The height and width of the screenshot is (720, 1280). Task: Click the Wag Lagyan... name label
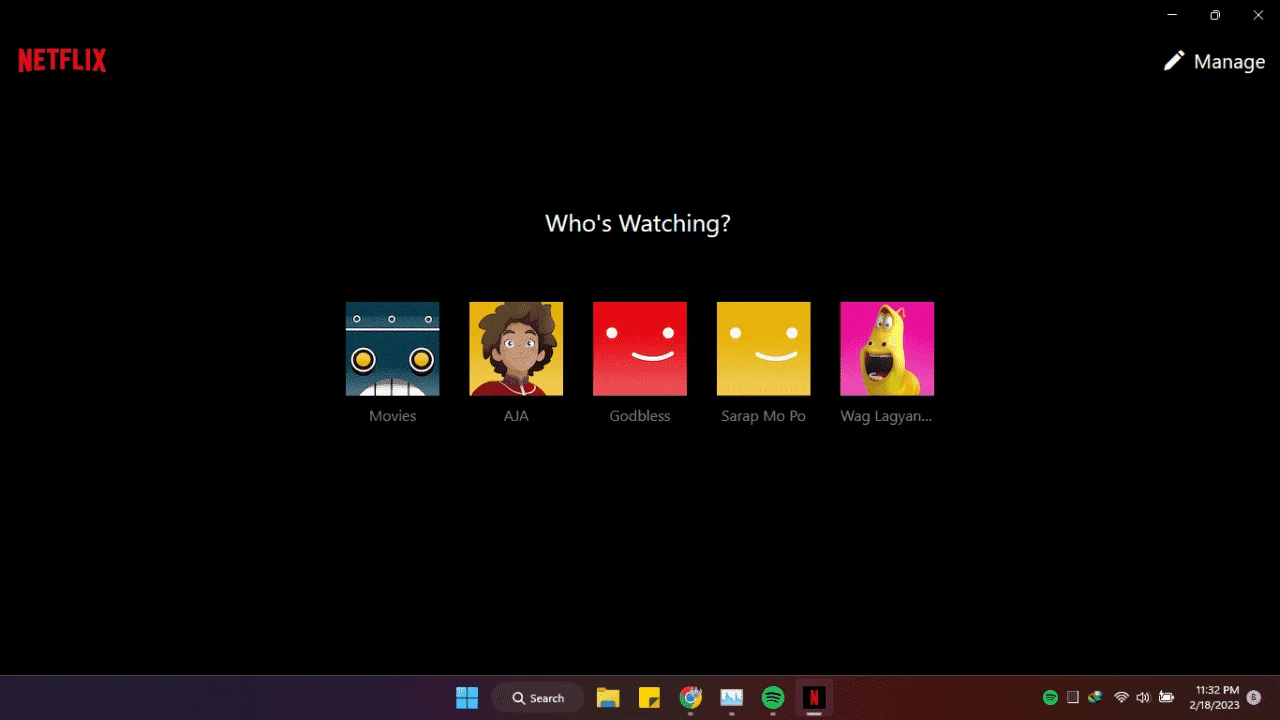click(x=887, y=416)
